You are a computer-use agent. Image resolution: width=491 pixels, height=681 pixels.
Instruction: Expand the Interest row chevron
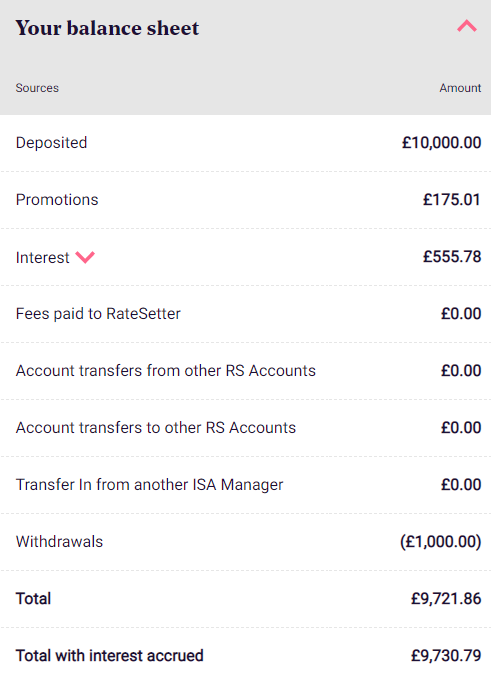pos(85,257)
